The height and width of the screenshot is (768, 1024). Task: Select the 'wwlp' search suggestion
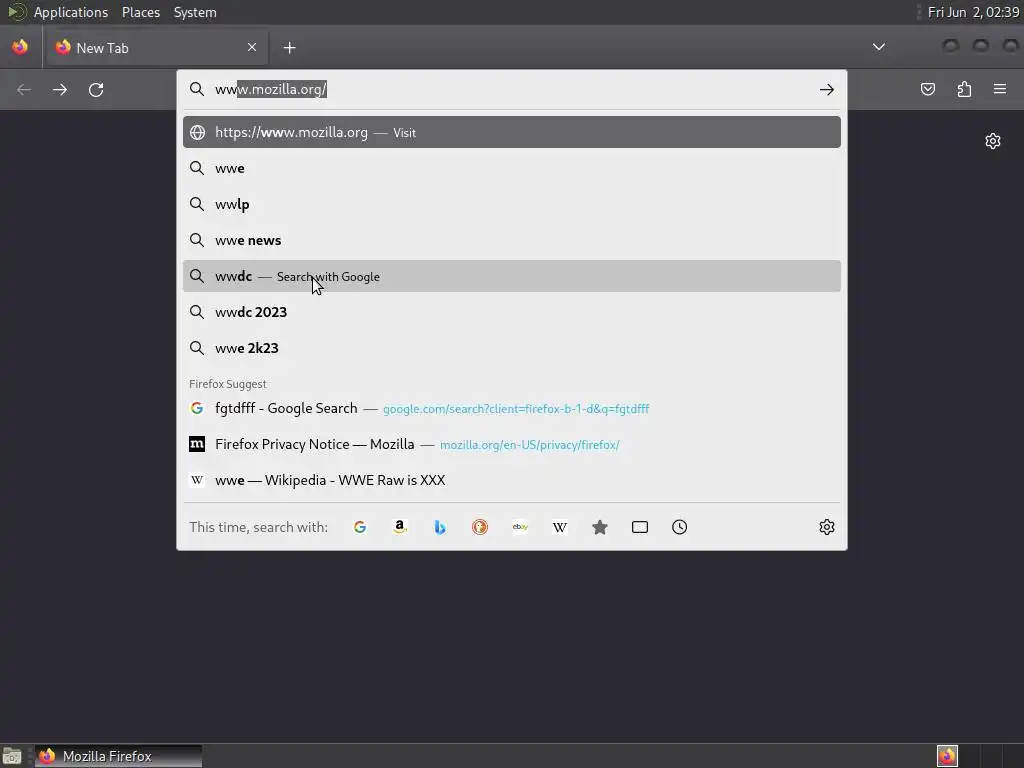pos(511,204)
